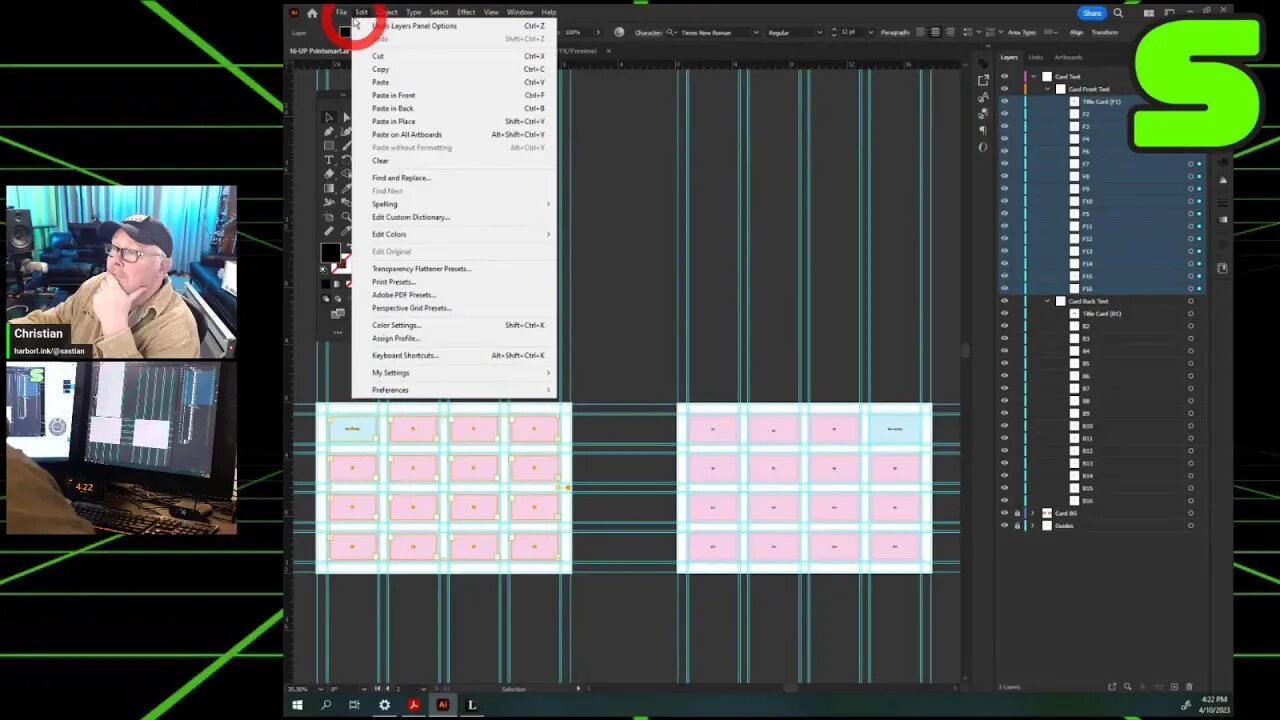Click the zoom level field in status bar

click(x=300, y=689)
